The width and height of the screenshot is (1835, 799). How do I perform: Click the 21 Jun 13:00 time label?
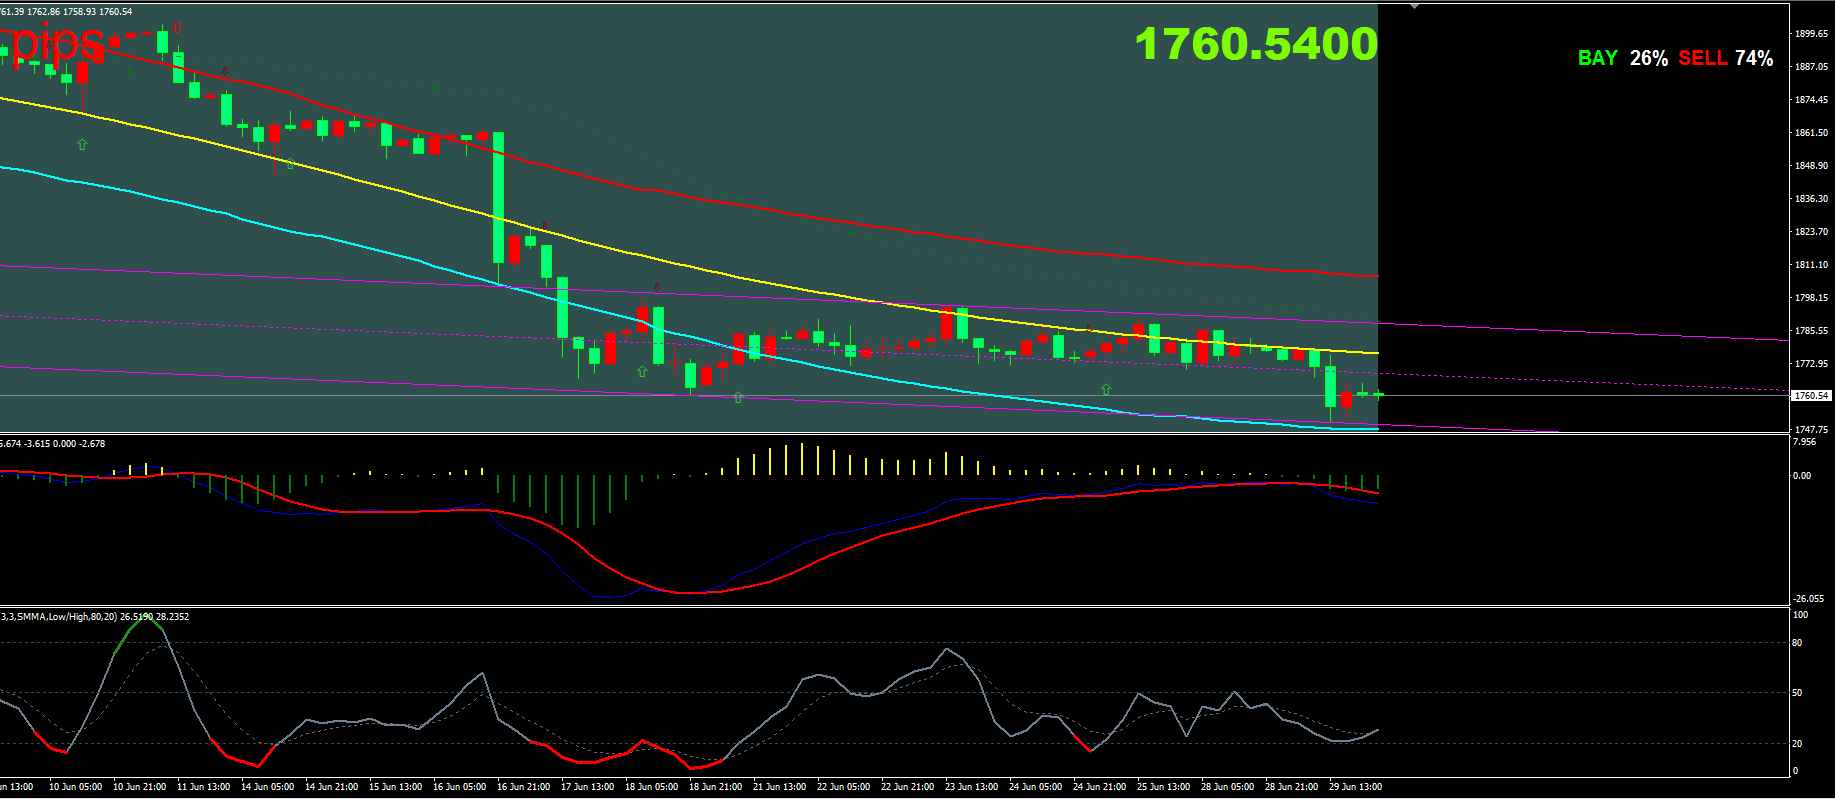pos(779,787)
